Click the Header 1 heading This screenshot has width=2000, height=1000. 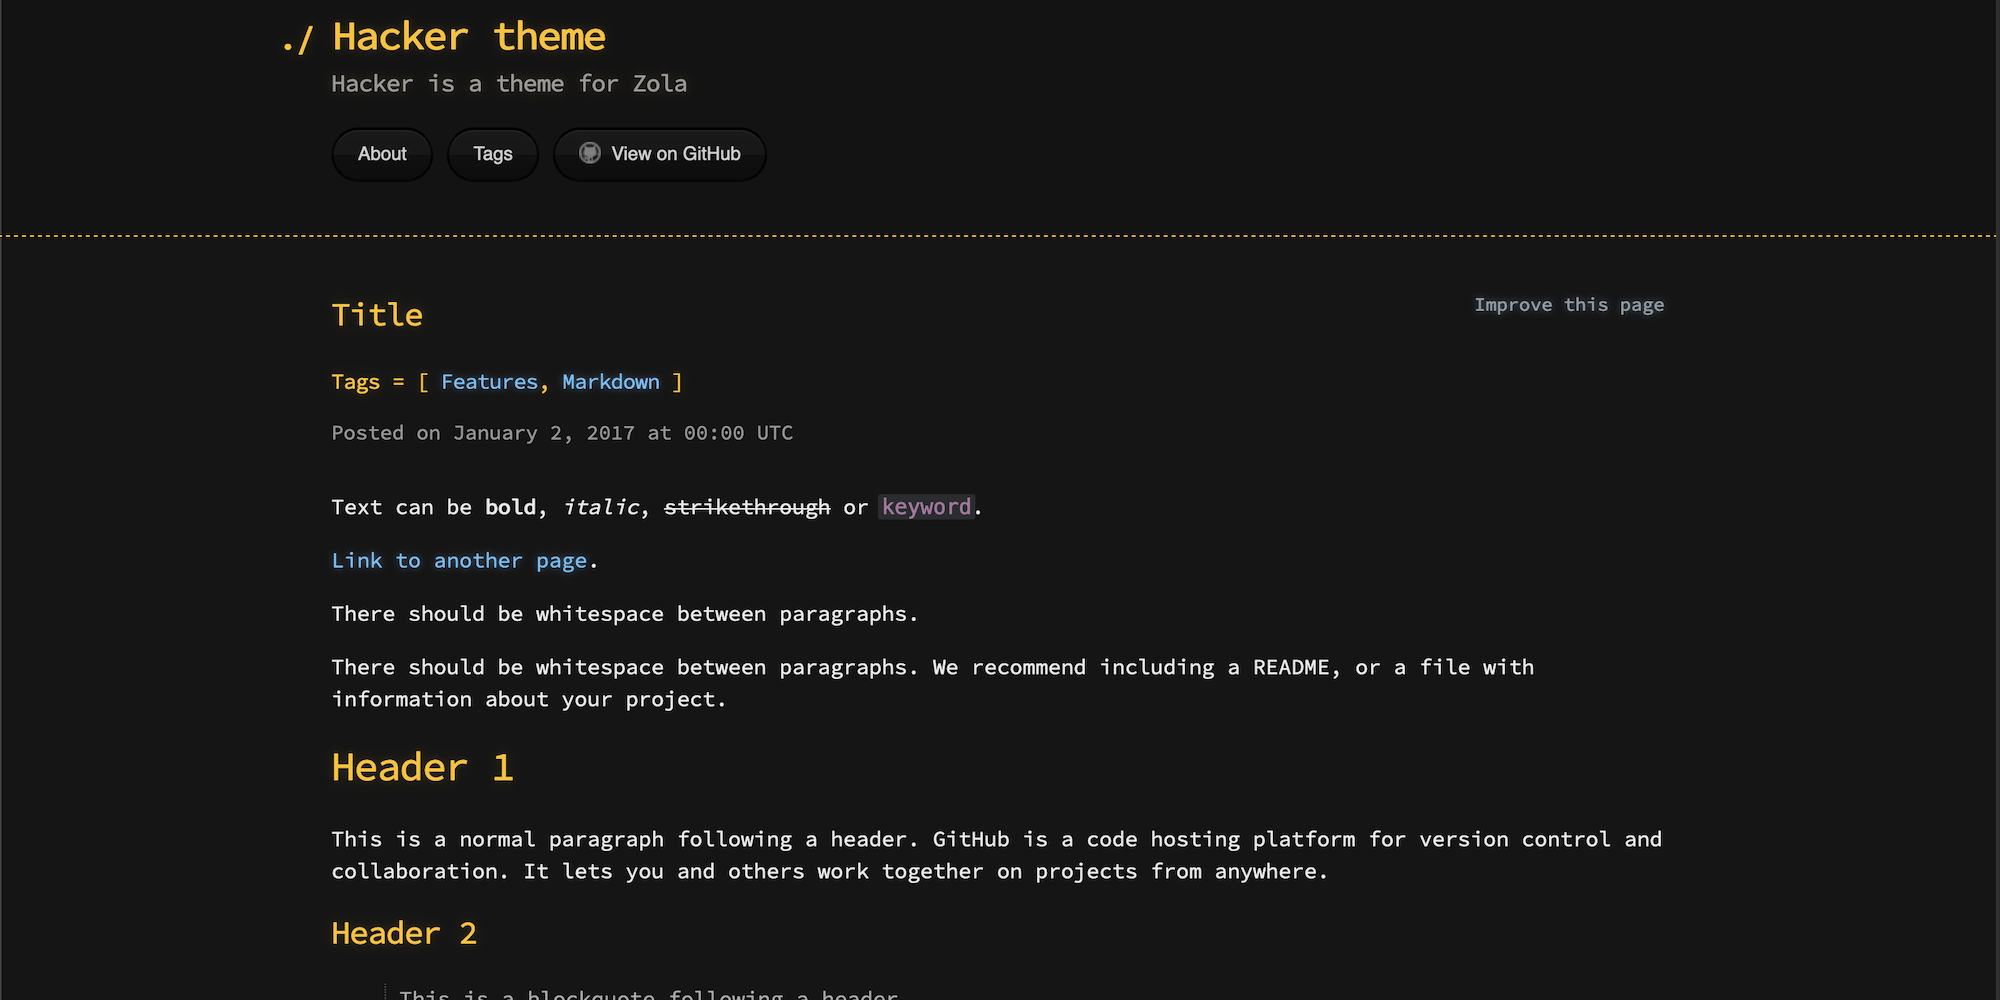pos(422,767)
